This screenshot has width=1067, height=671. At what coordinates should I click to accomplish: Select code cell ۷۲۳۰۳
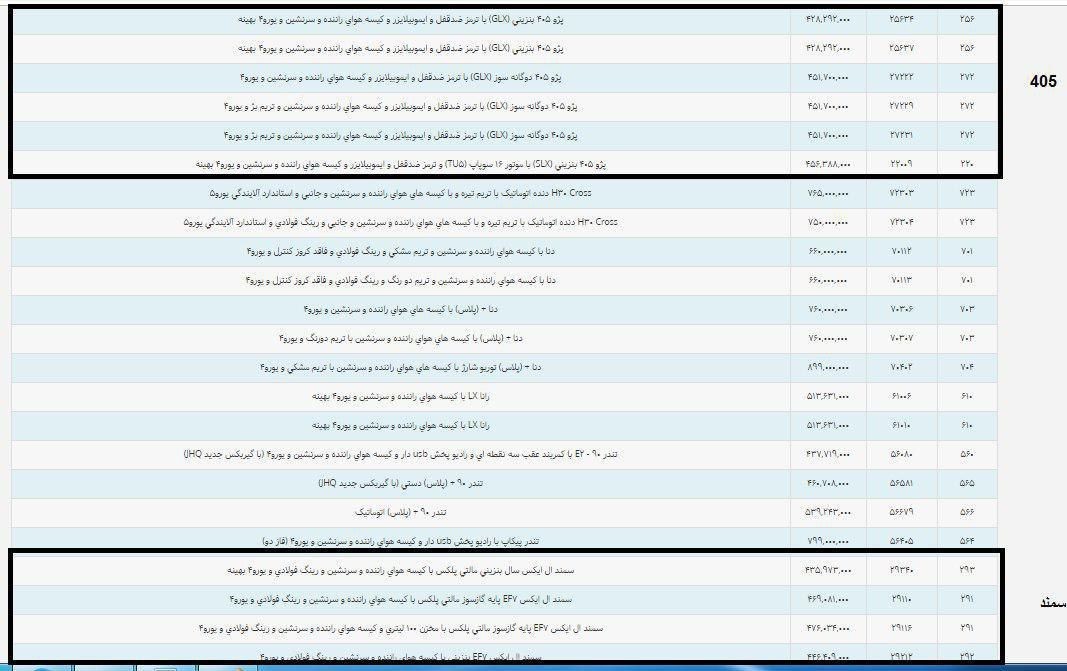(901, 193)
